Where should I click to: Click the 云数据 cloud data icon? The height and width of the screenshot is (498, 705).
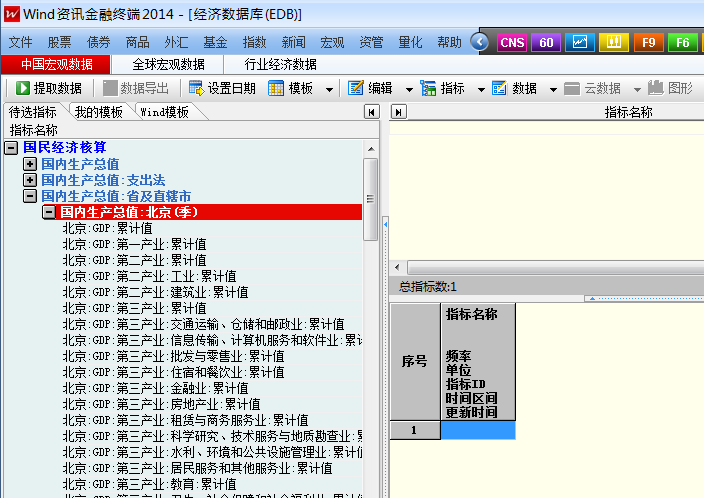coord(571,88)
